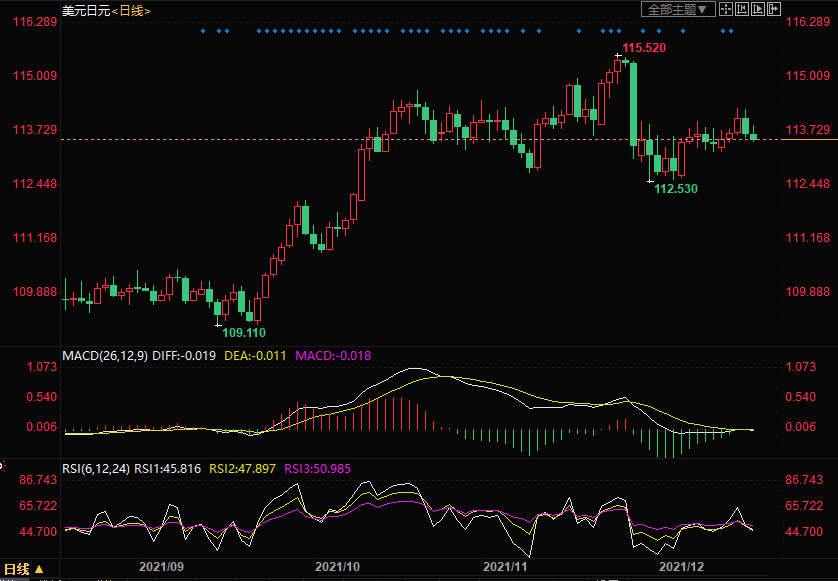The height and width of the screenshot is (581, 838).
Task: Click the DIFF:-0.019 value label
Action: [x=184, y=355]
